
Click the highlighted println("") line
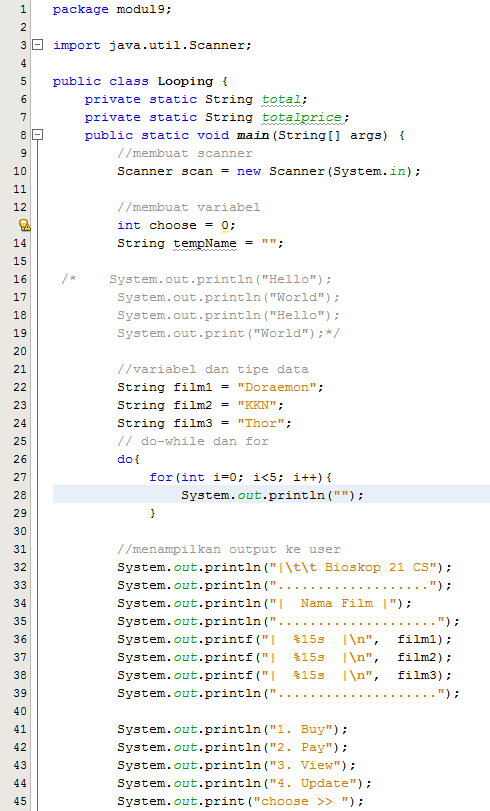271,495
